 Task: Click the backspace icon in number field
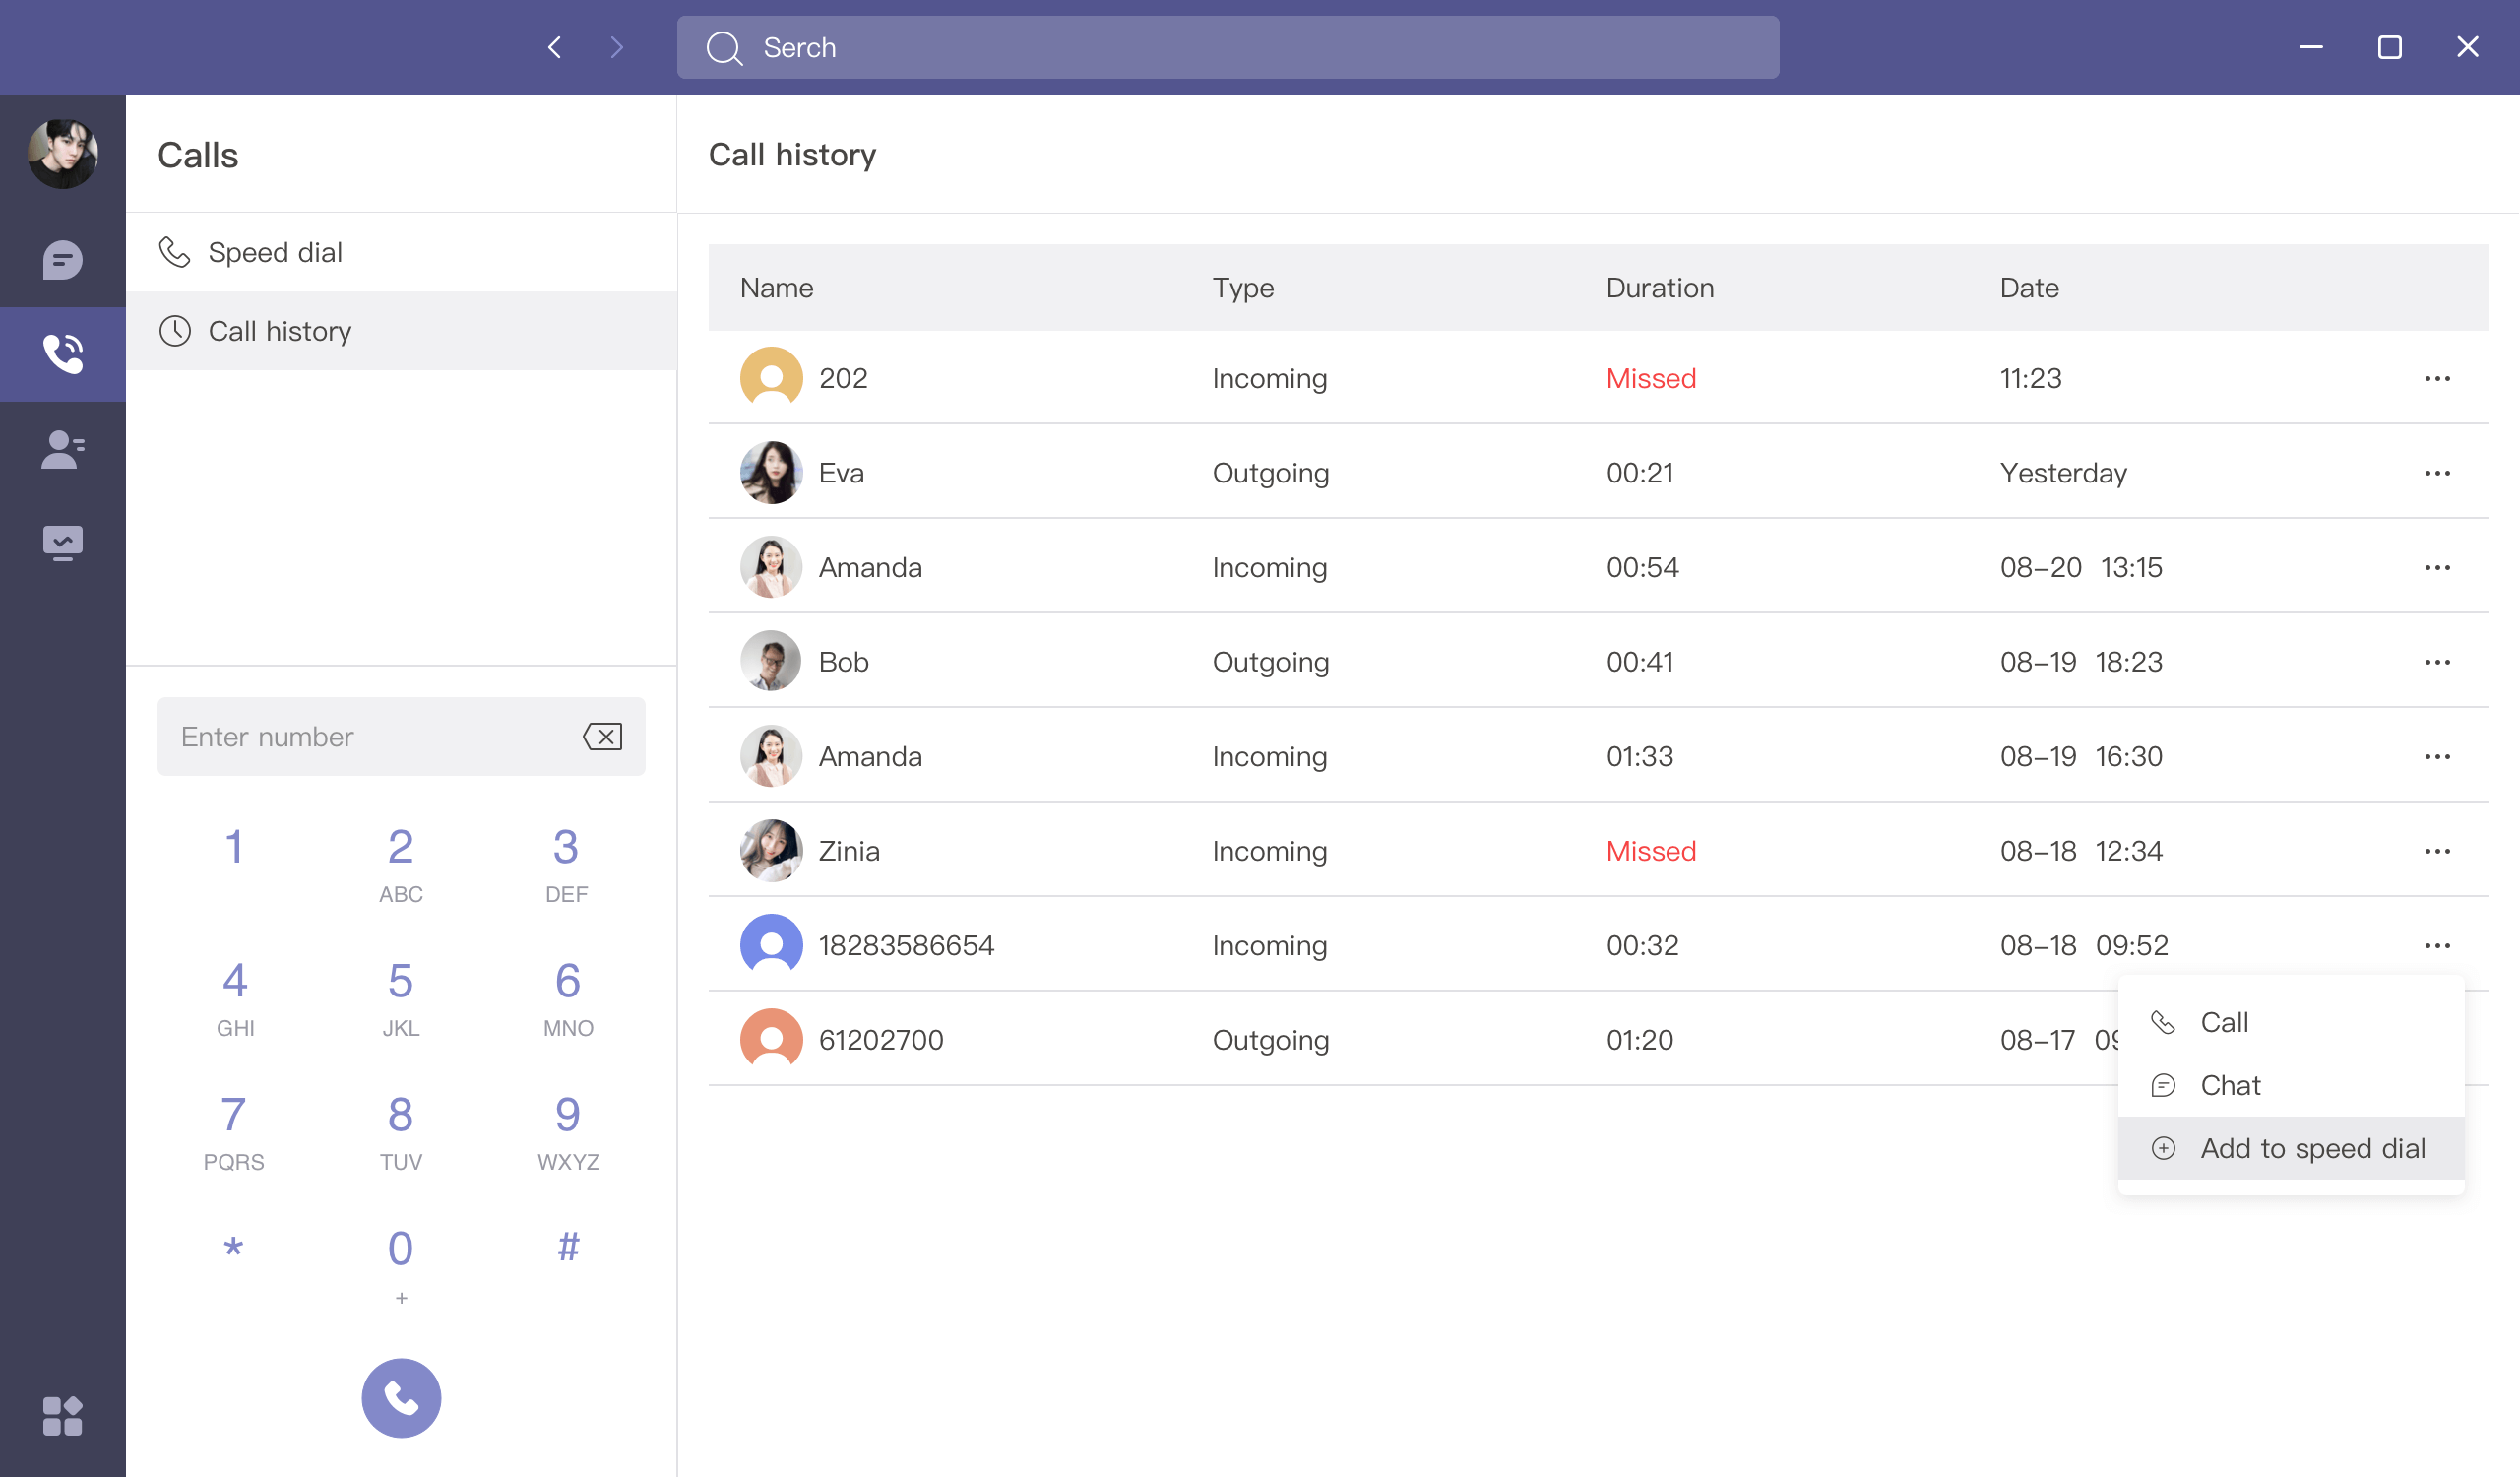602,737
